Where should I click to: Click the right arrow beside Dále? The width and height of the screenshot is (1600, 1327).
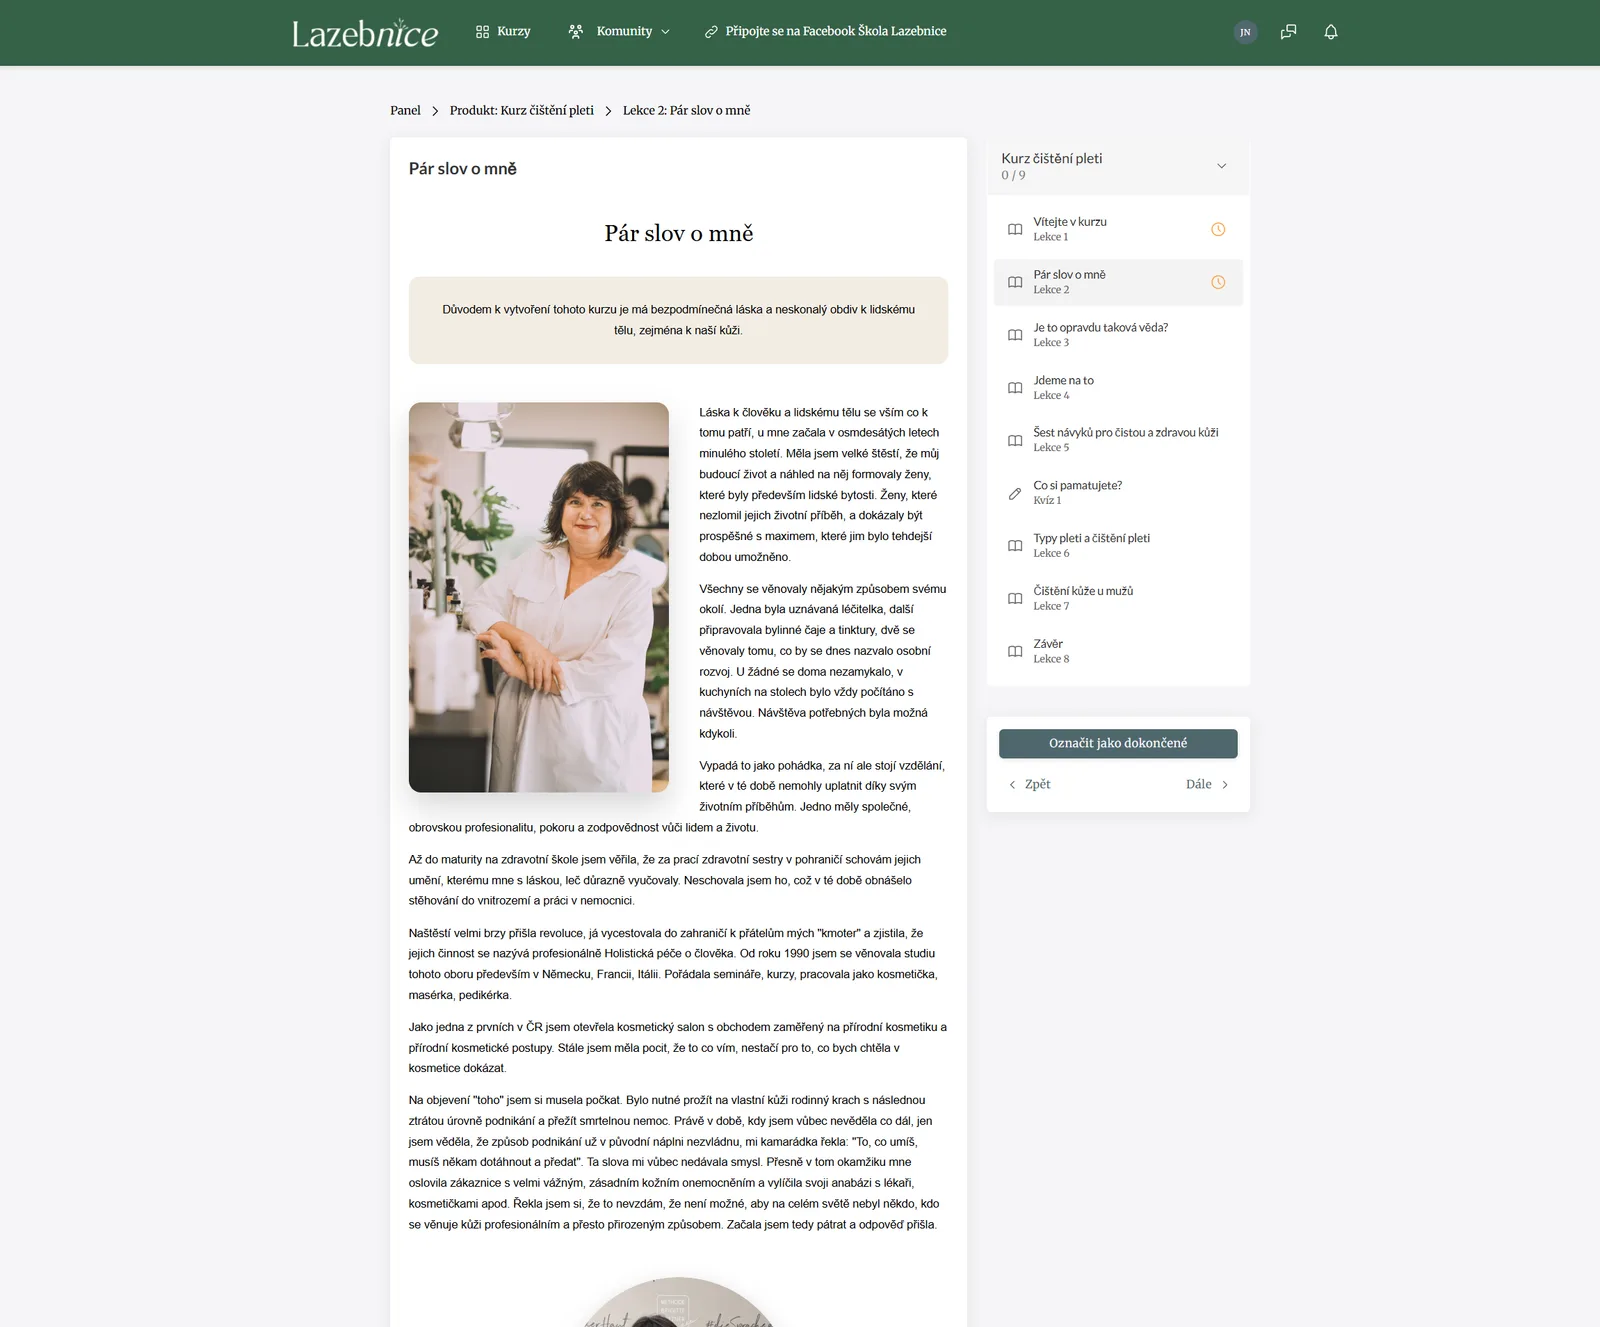click(1225, 785)
